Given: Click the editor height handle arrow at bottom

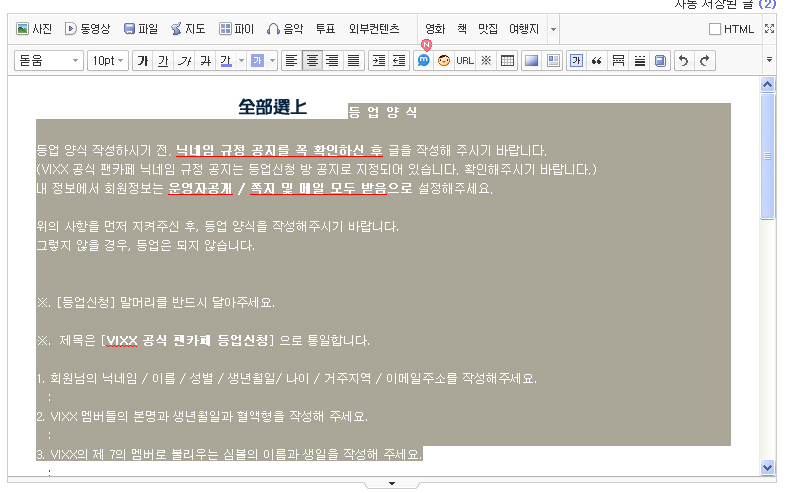Looking at the screenshot, I should (391, 483).
